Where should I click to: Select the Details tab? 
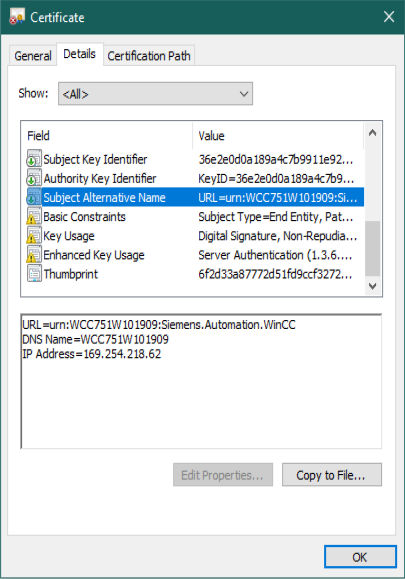coord(79,54)
